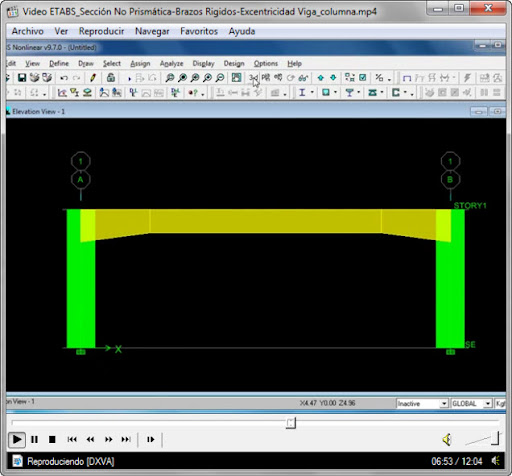Click the lock model padlock icon
Screen dimensions: 512x476
coord(111,78)
